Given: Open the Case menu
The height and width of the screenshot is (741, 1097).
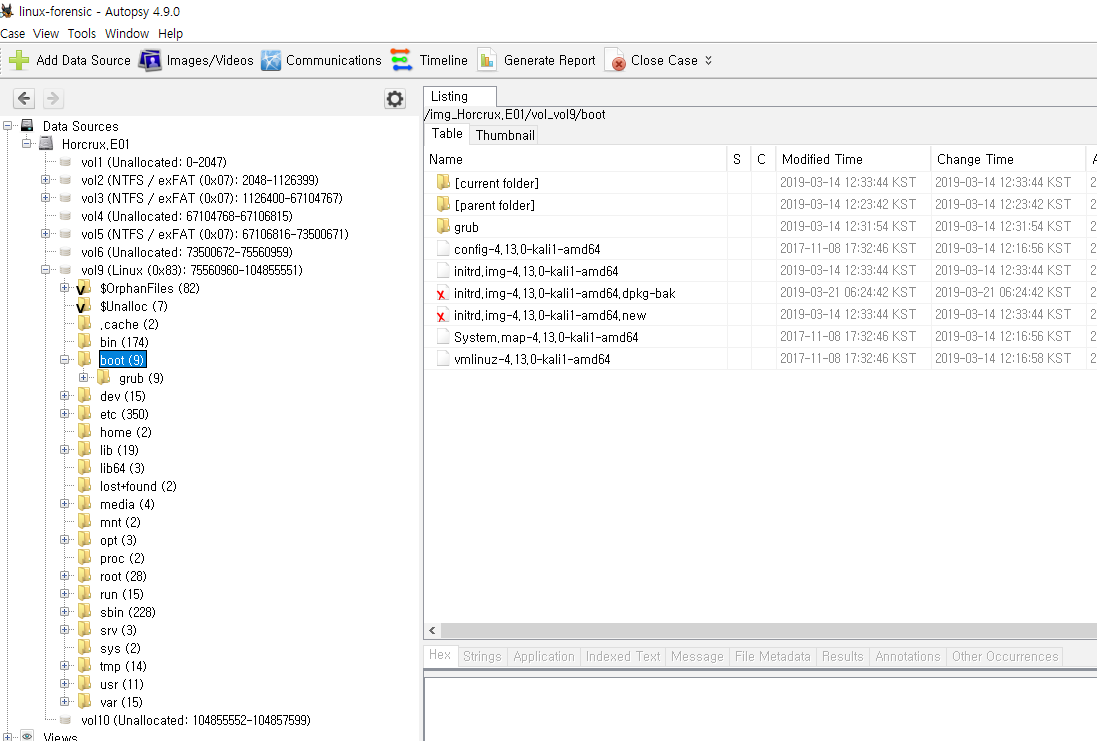Looking at the screenshot, I should 13,34.
